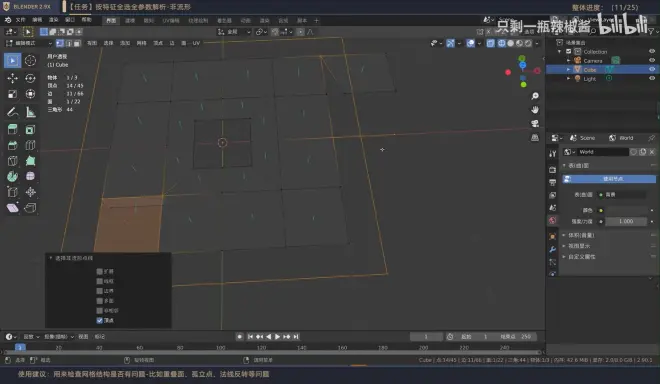The height and width of the screenshot is (384, 660).
Task: Open the Edit Mode dropdown
Action: coord(29,43)
